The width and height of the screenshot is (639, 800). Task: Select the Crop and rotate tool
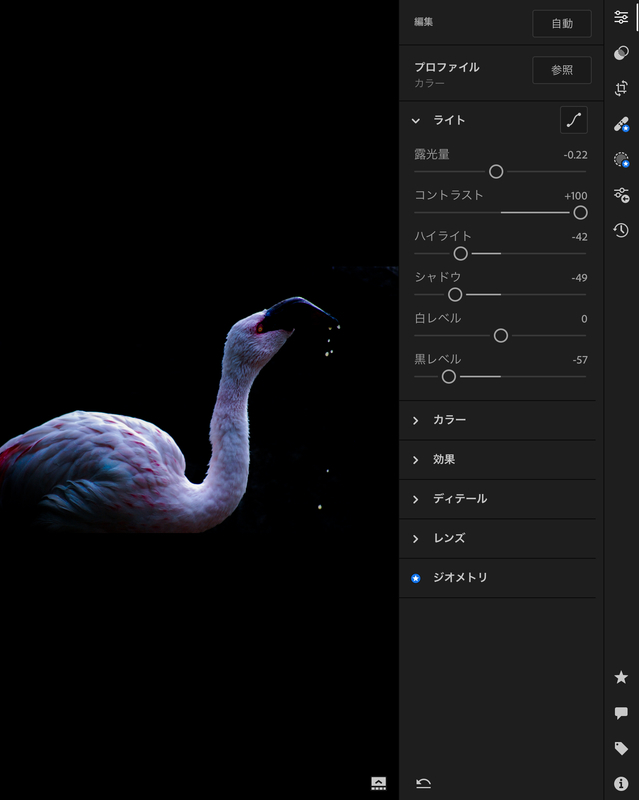621,88
